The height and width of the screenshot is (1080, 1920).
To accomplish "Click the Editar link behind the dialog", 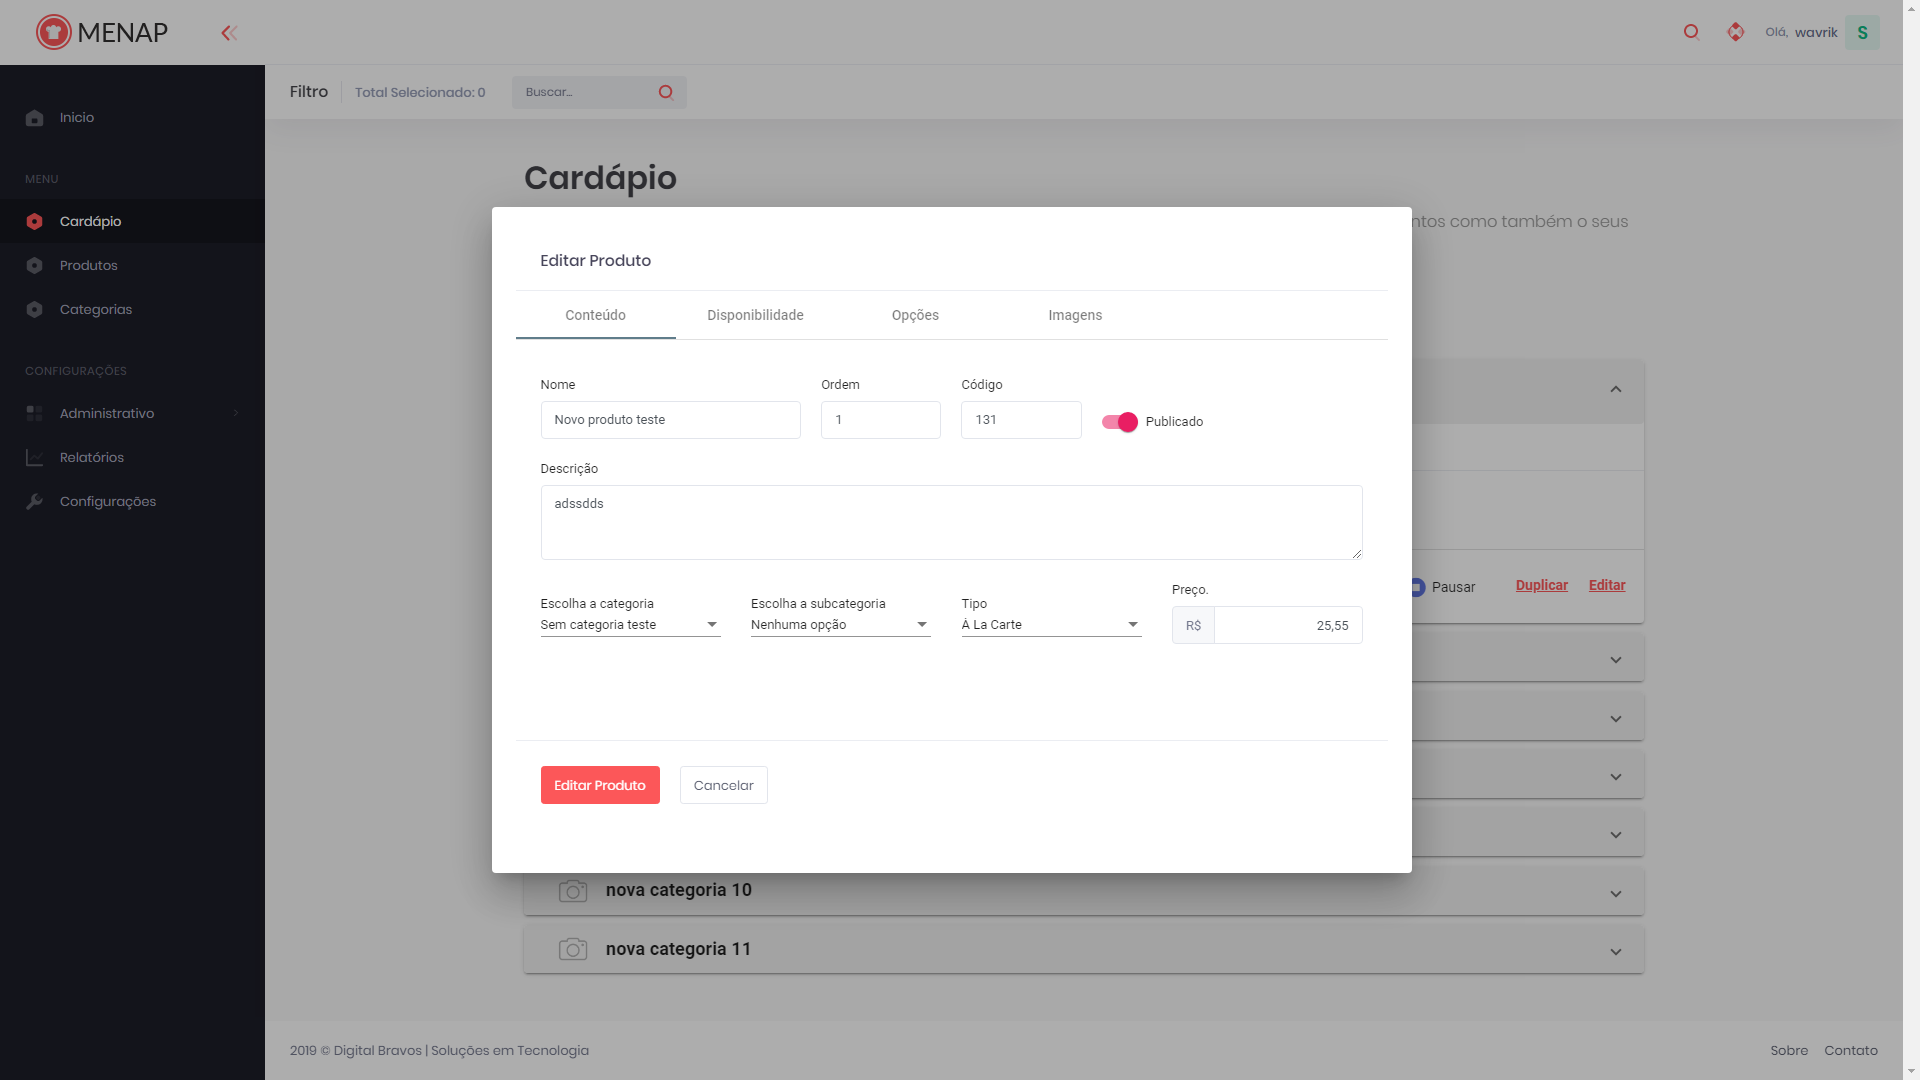I will pyautogui.click(x=1607, y=585).
